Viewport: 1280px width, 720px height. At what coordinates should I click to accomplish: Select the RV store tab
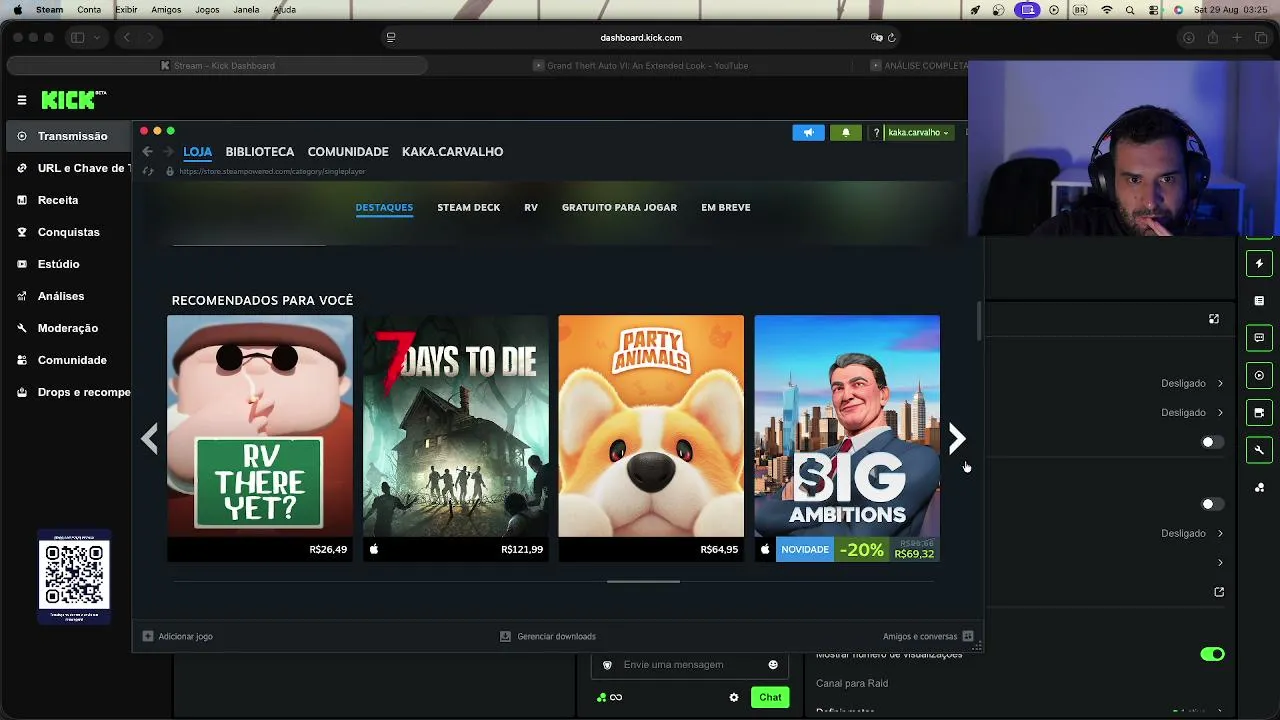(531, 208)
